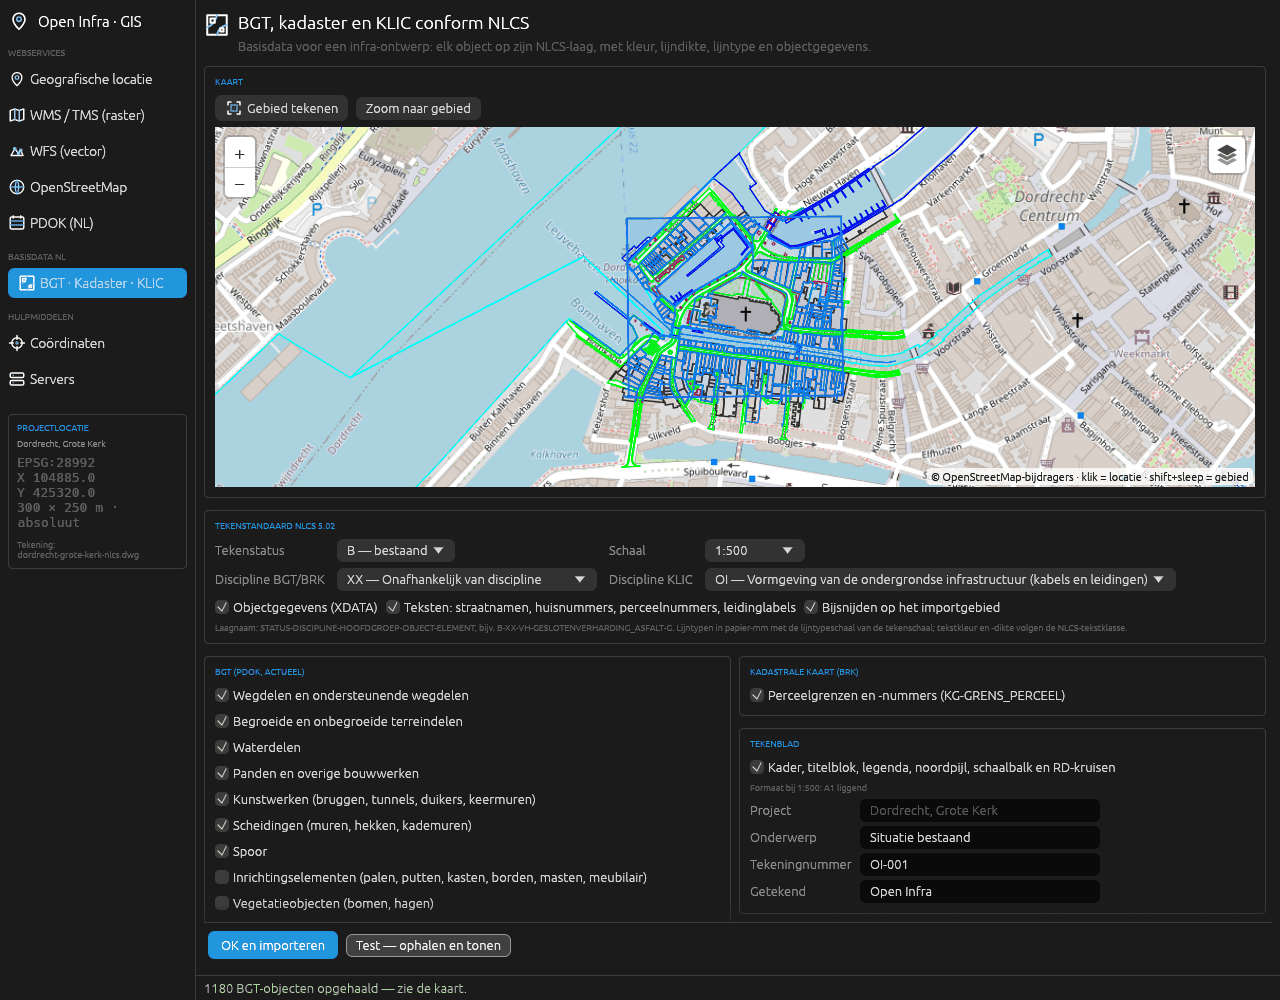Screen dimensions: 1280x1000
Task: Uncheck the Waterdelen checkbox
Action: pos(222,747)
